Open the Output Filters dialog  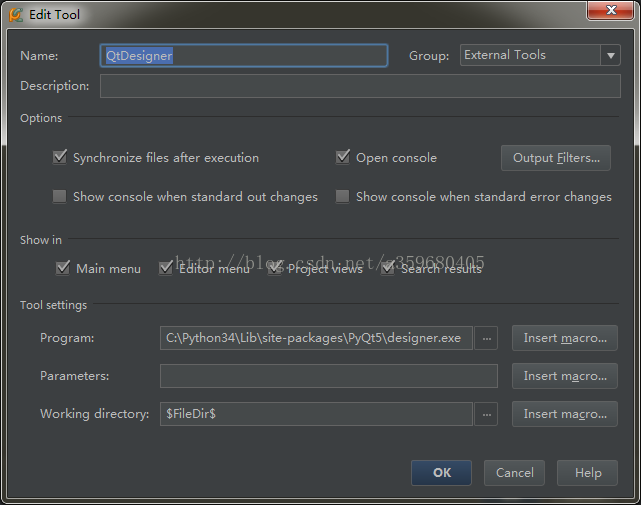[x=555, y=158]
